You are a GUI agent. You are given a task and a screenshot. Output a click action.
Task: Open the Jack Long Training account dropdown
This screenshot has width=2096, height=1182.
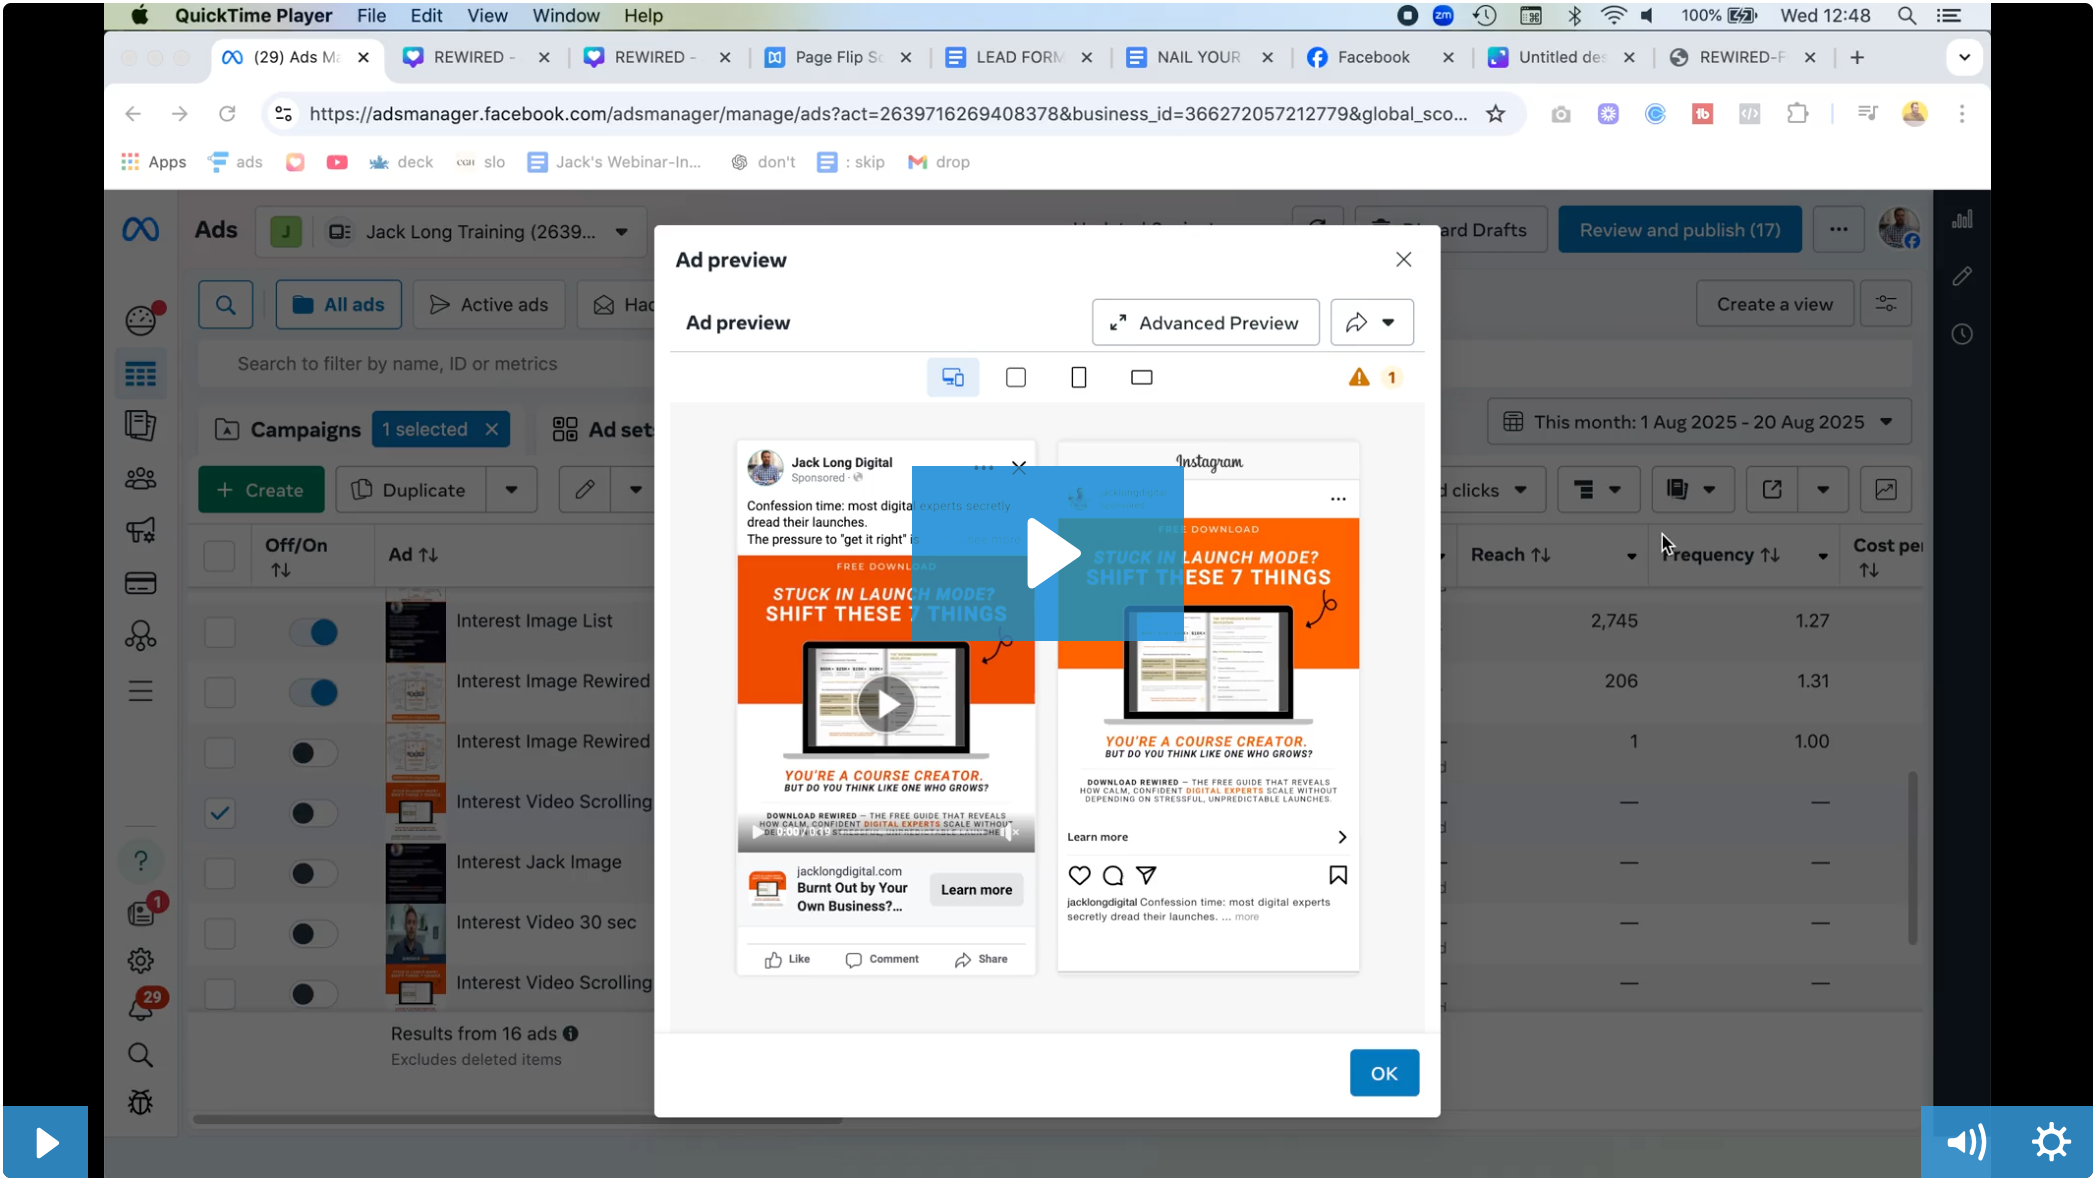[x=621, y=232]
